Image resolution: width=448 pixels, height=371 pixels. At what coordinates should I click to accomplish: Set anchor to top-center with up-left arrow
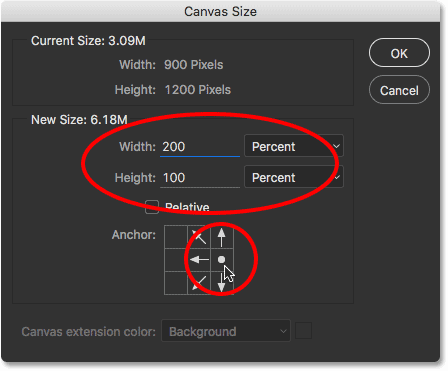click(199, 237)
